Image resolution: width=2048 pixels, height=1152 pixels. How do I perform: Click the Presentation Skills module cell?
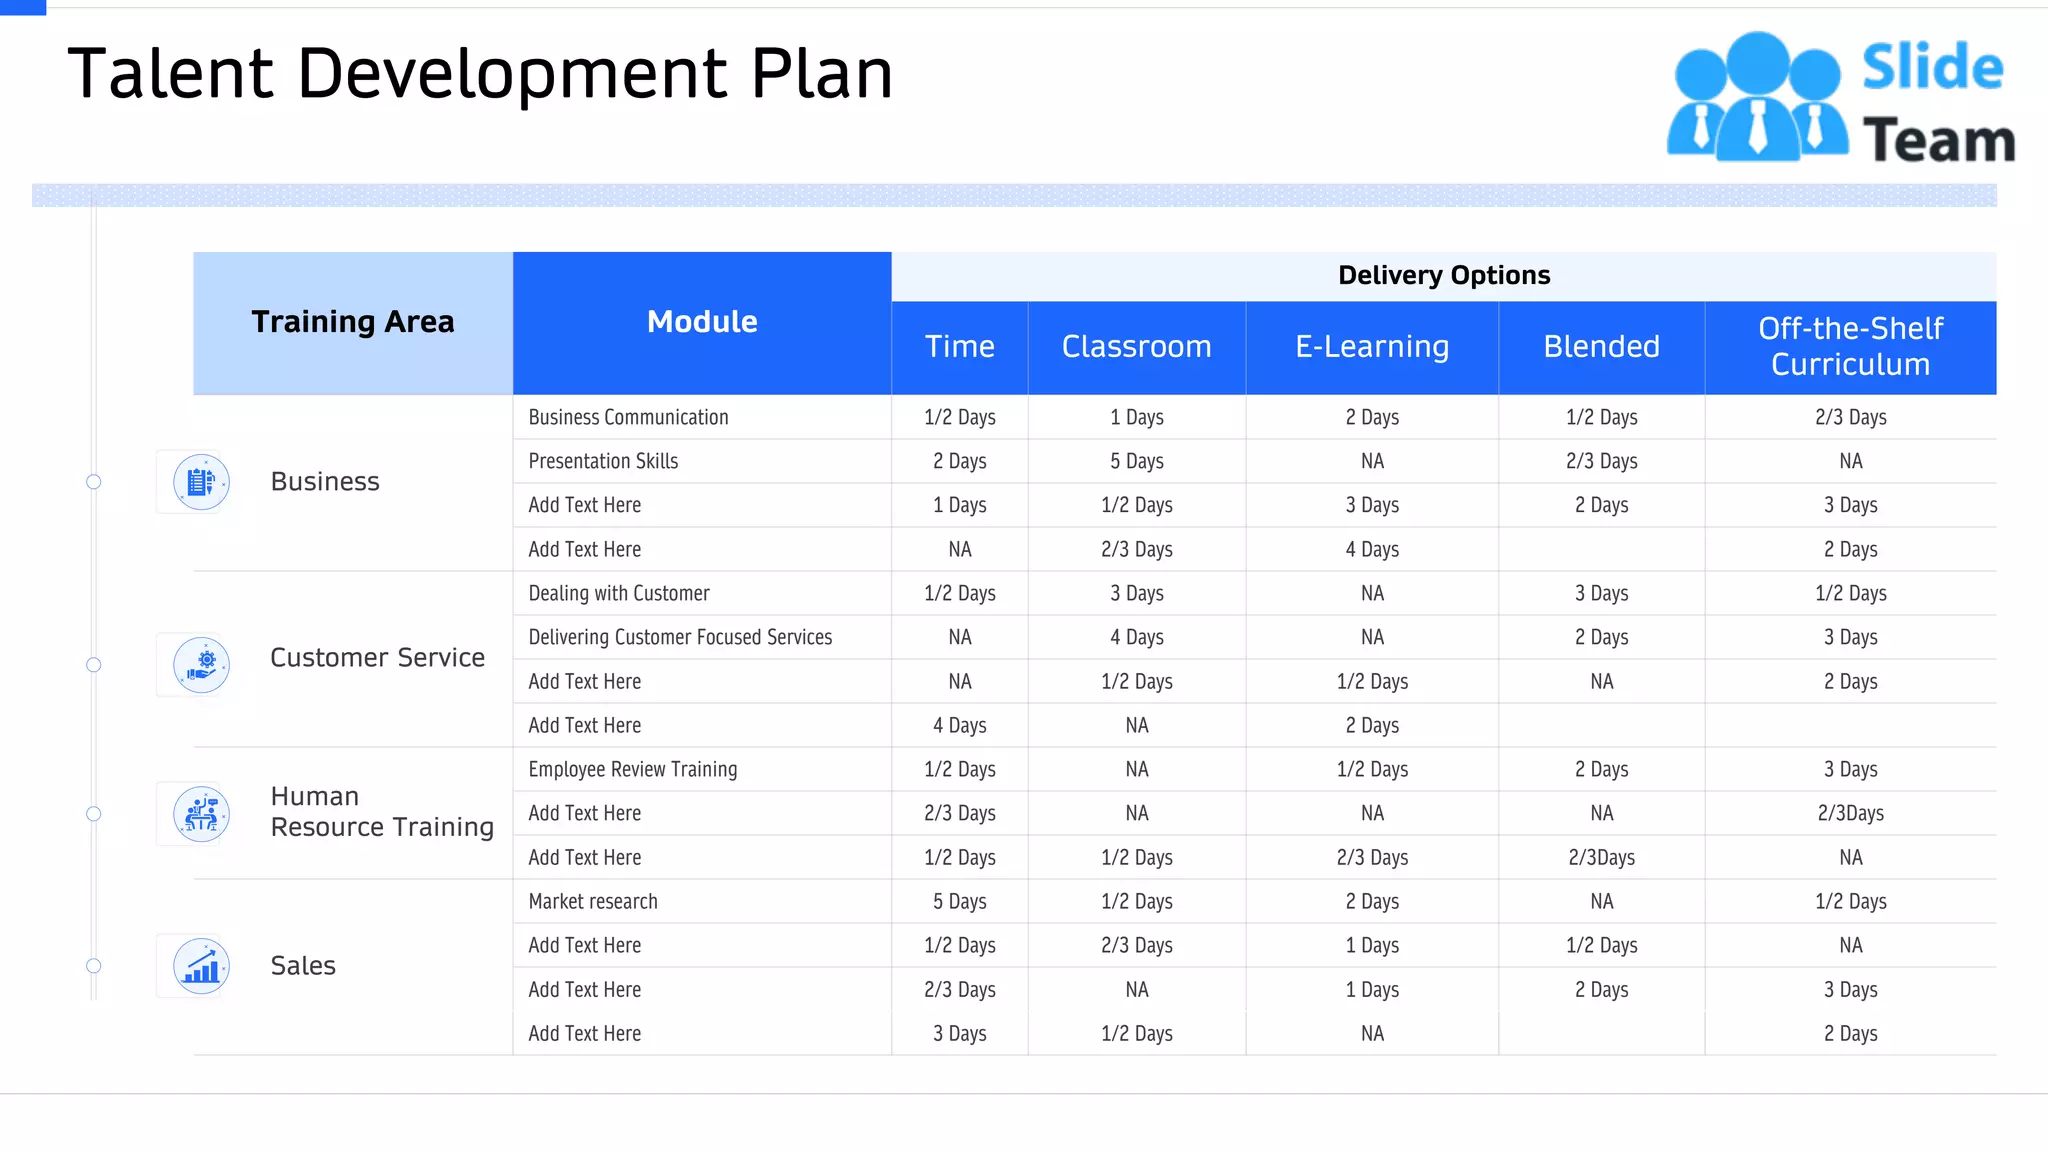pyautogui.click(x=702, y=462)
